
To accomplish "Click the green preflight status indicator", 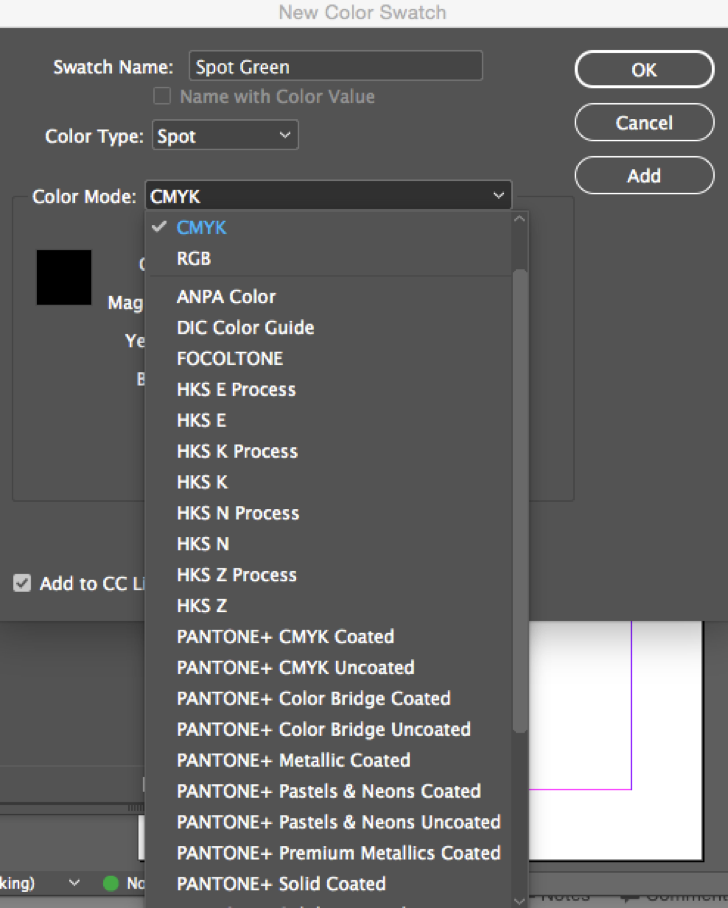I will tap(111, 883).
